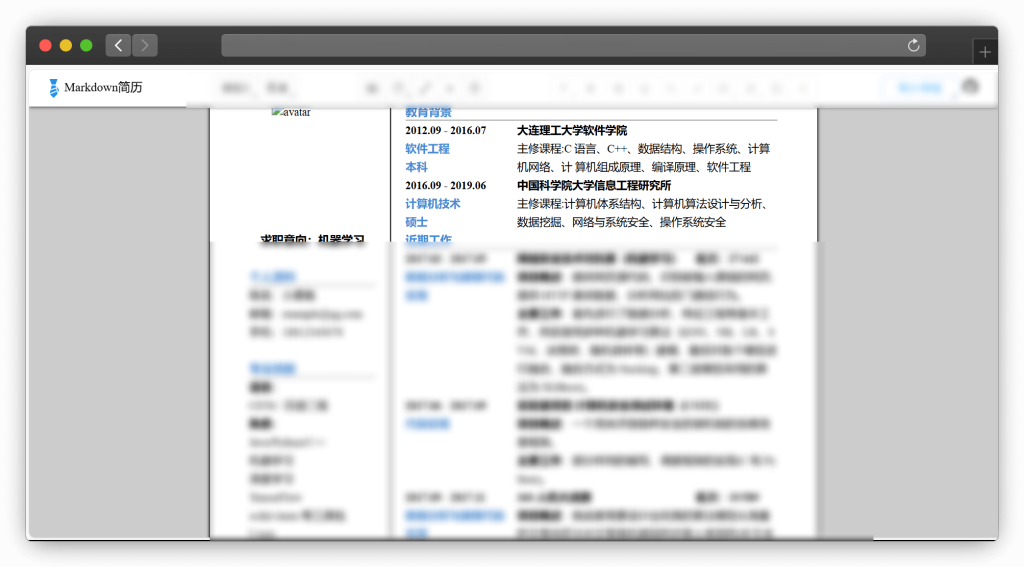
Task: Click the Markdown简历 title text
Action: [x=103, y=88]
